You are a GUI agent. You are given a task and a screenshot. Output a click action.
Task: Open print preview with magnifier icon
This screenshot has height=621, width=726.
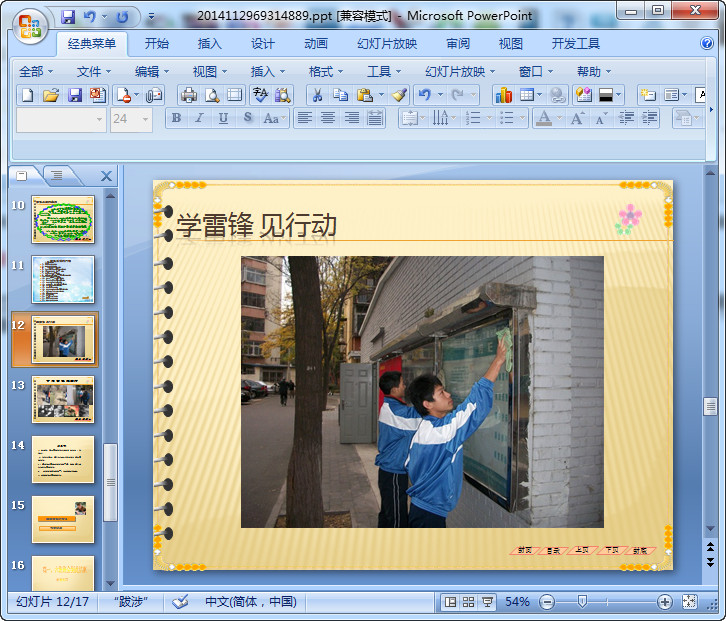[212, 95]
